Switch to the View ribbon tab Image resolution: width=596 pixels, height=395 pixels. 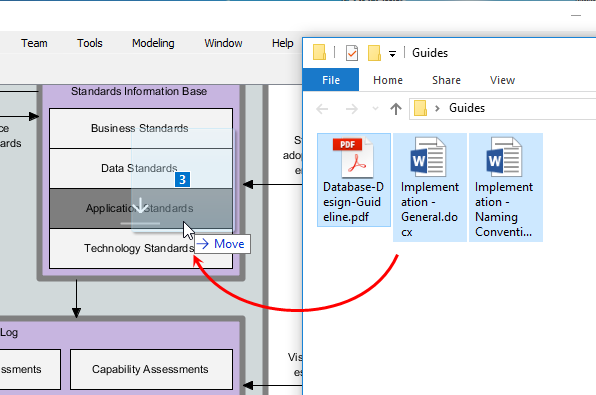[x=502, y=80]
